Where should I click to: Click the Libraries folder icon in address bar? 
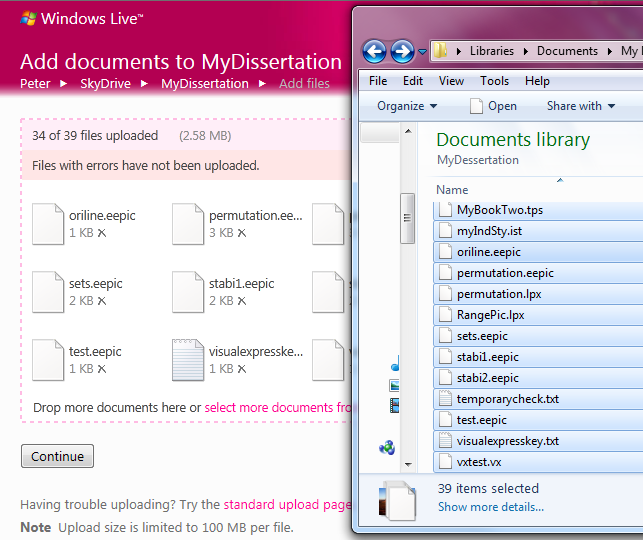pos(440,51)
